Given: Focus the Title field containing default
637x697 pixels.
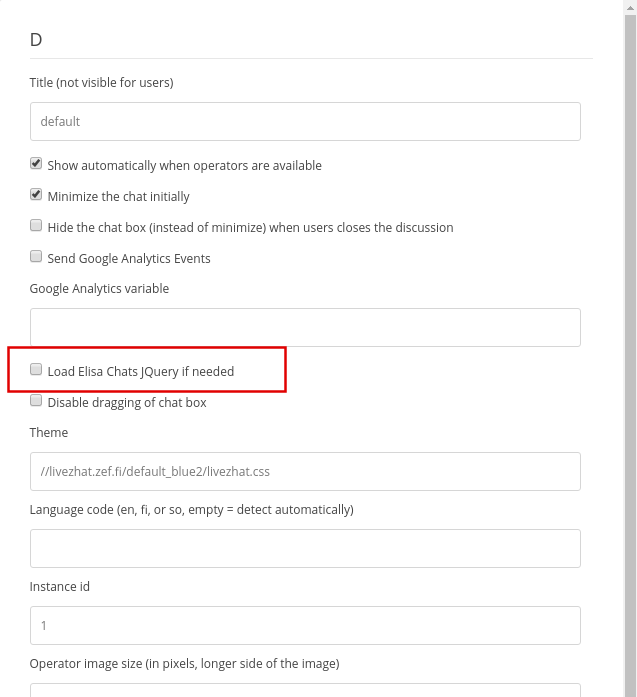Looking at the screenshot, I should (305, 121).
